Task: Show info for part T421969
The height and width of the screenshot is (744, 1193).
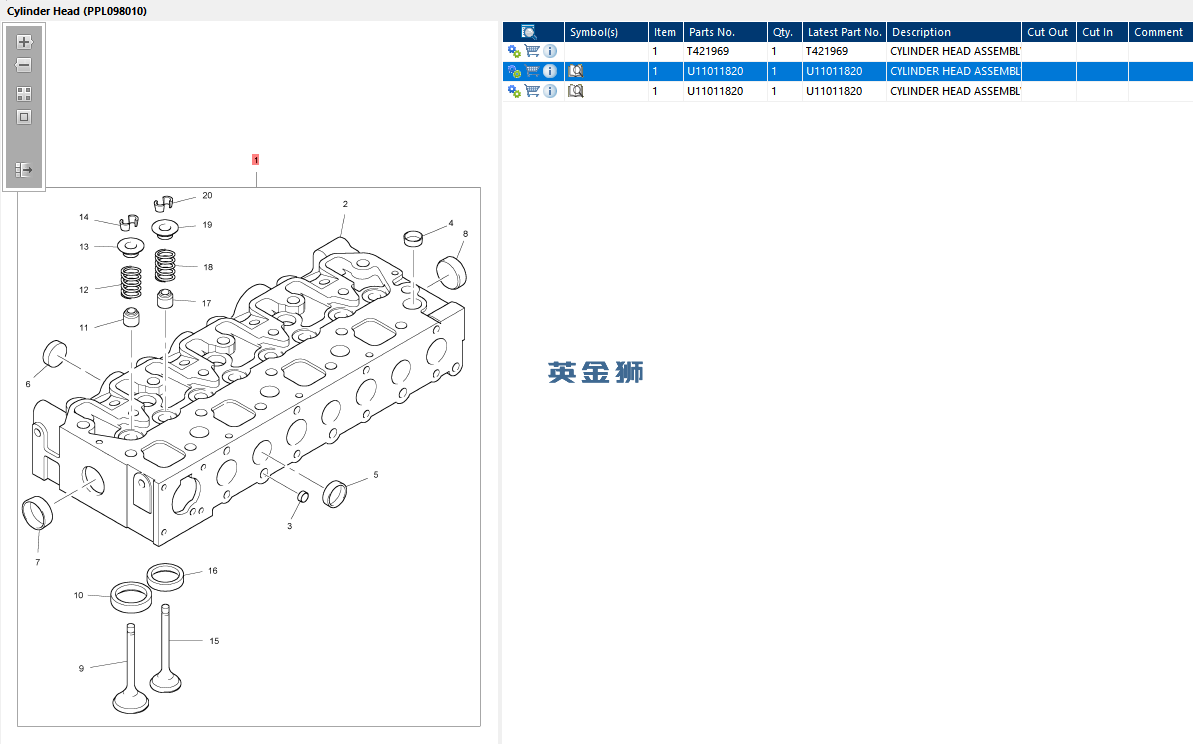Action: pos(550,51)
